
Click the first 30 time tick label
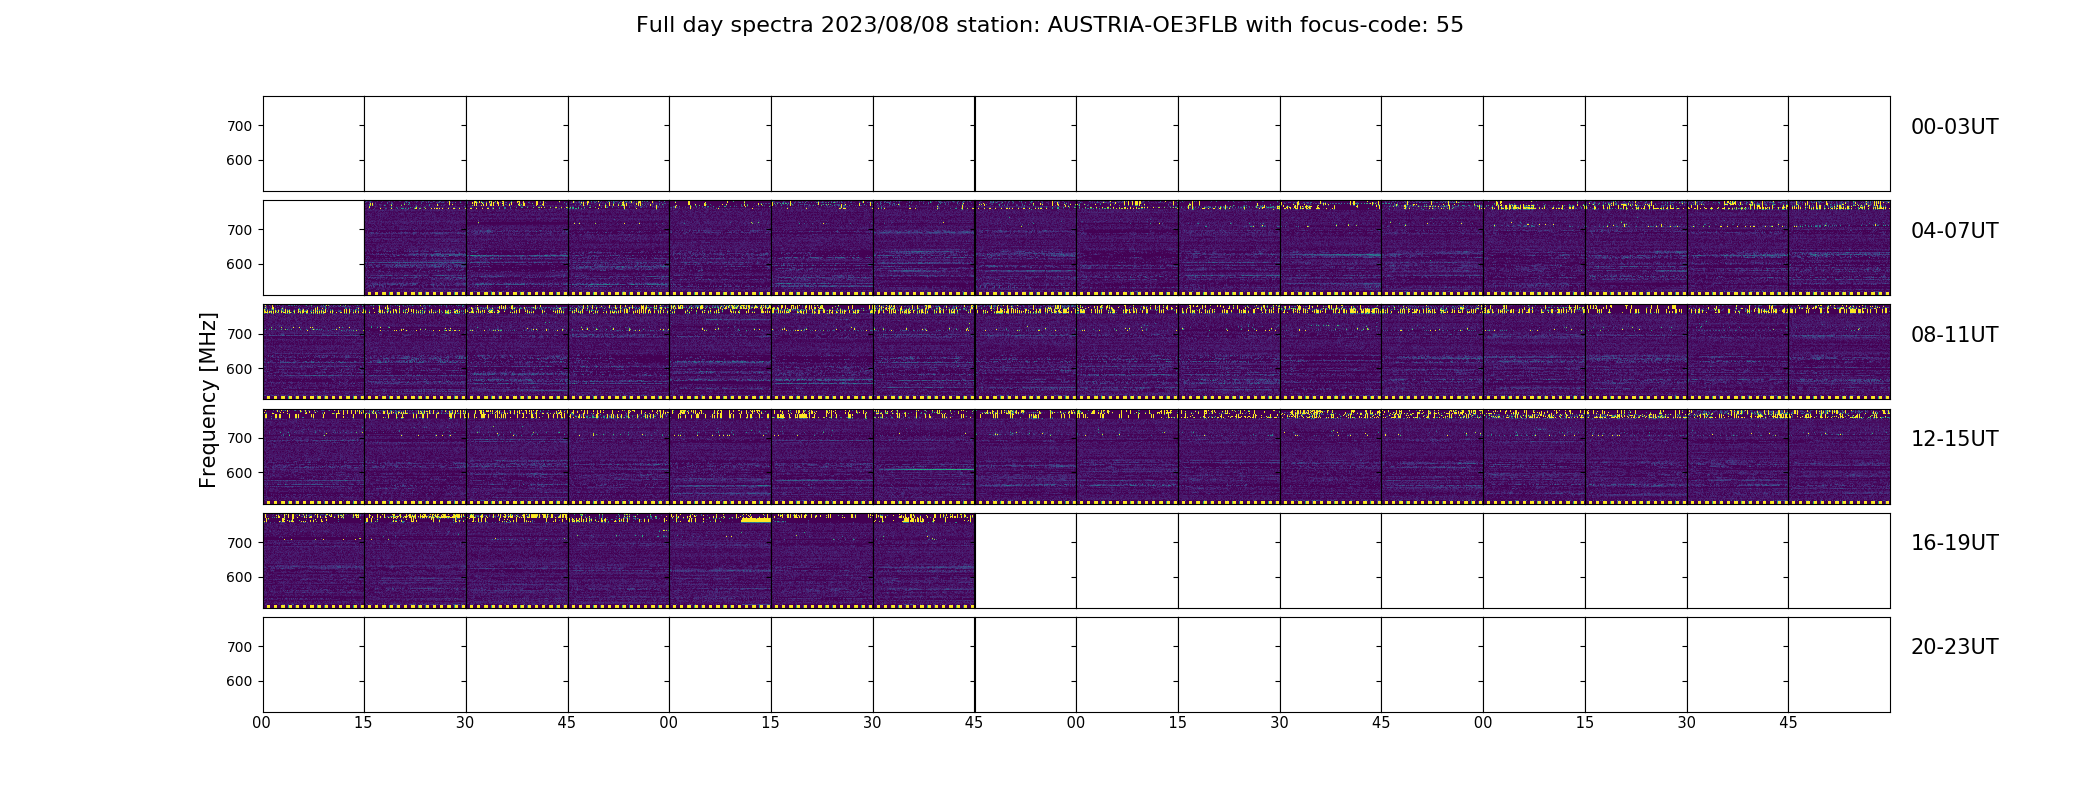(x=465, y=723)
